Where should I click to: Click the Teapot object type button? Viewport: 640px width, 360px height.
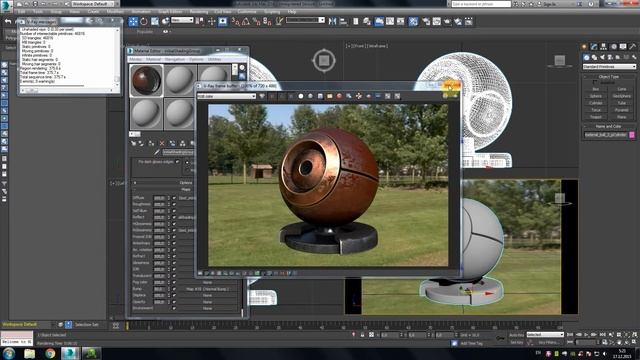596,117
